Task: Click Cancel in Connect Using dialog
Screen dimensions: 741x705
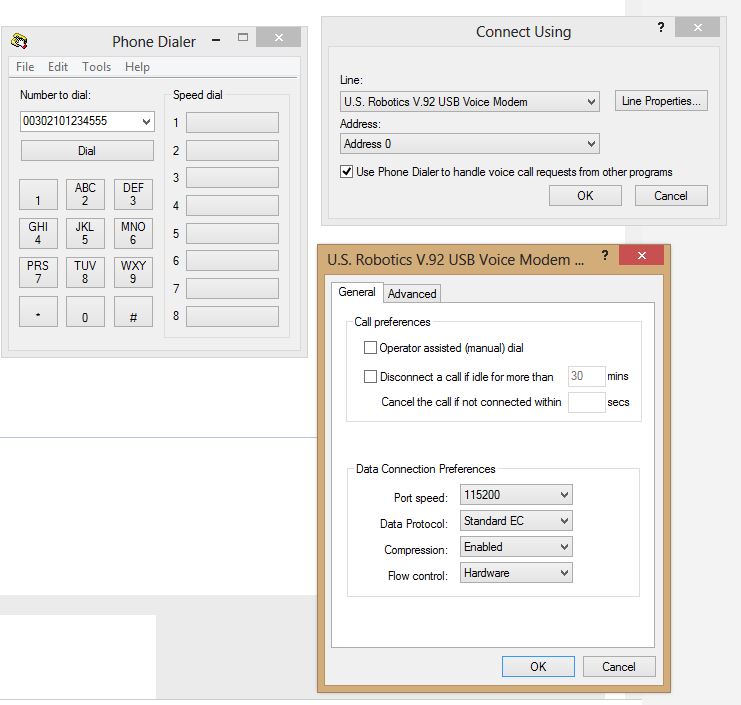Action: 671,196
